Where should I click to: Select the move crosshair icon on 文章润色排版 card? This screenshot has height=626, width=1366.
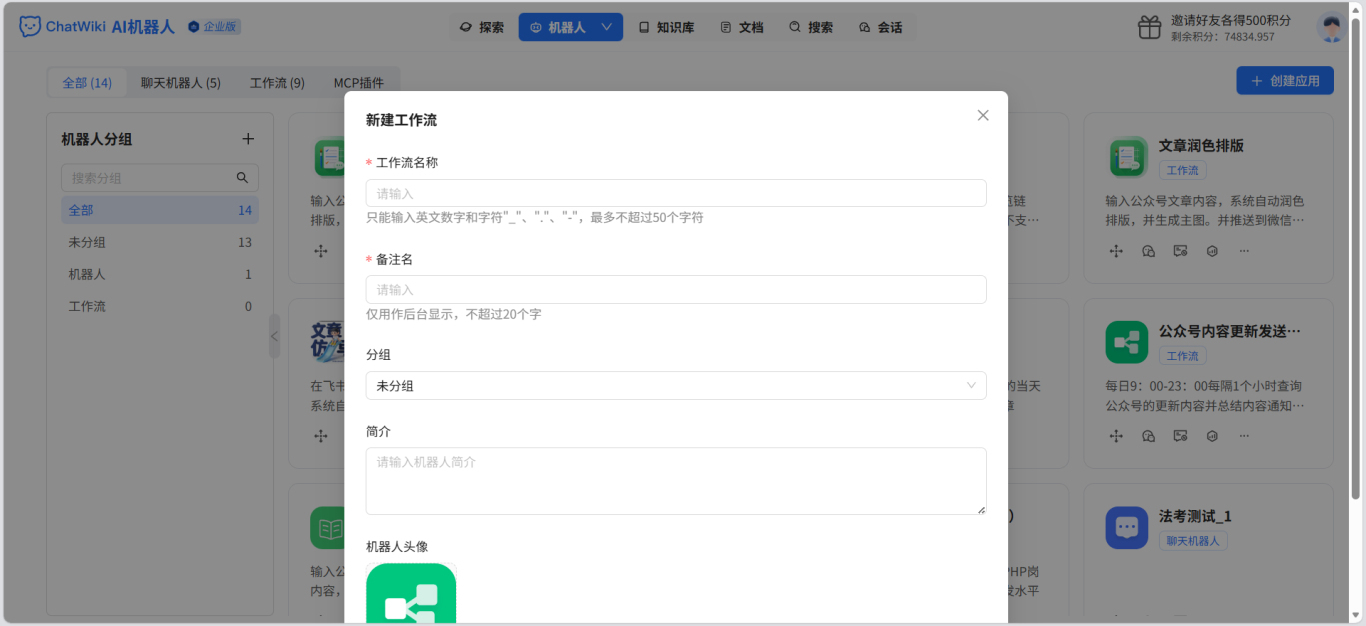point(1116,251)
